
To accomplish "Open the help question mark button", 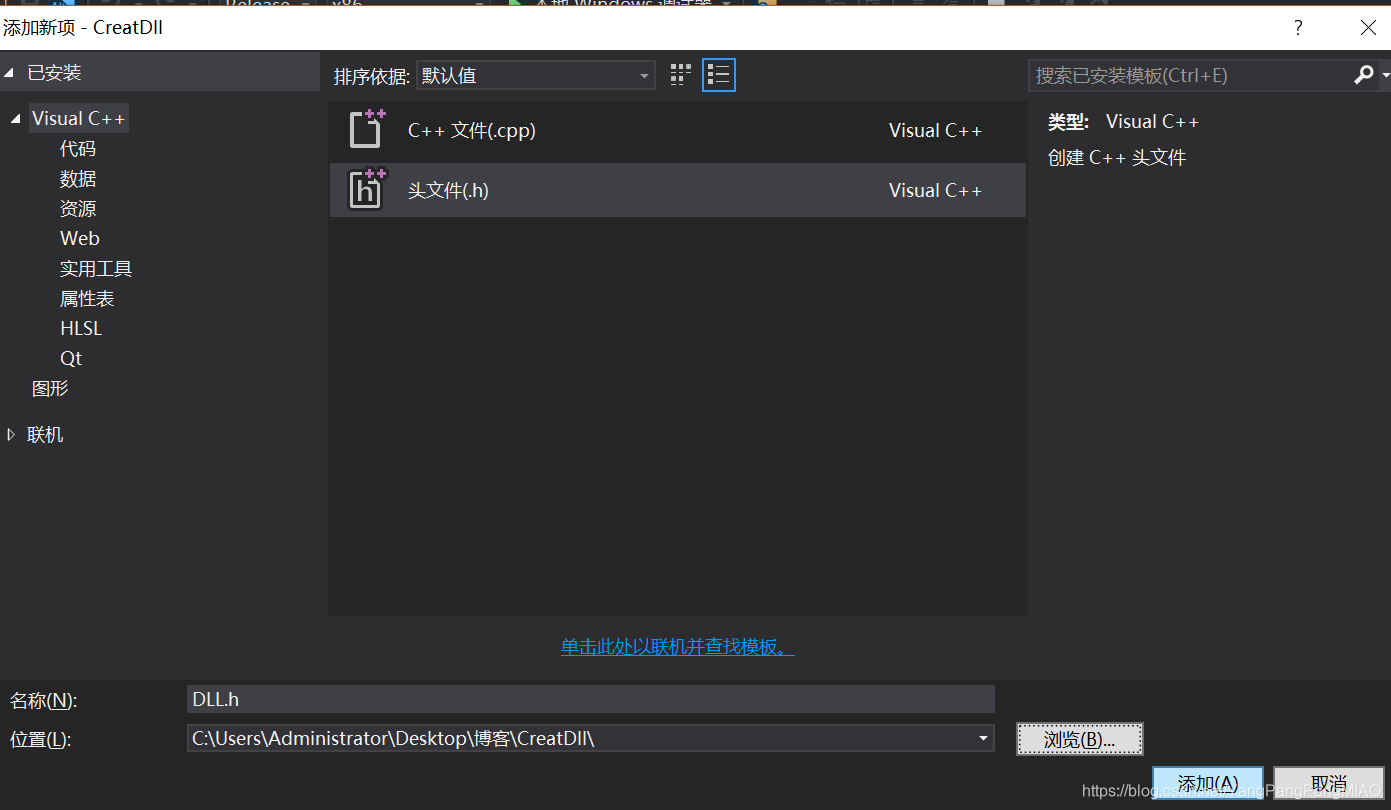I will pyautogui.click(x=1298, y=28).
